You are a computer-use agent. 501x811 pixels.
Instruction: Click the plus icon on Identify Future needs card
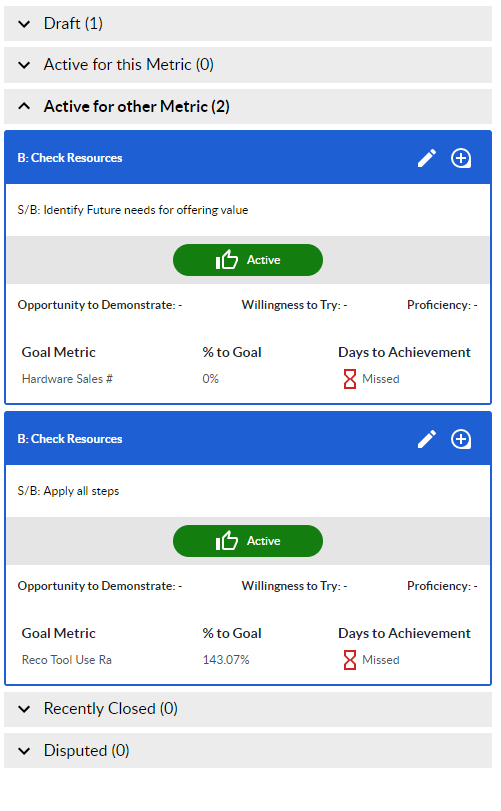coord(461,158)
